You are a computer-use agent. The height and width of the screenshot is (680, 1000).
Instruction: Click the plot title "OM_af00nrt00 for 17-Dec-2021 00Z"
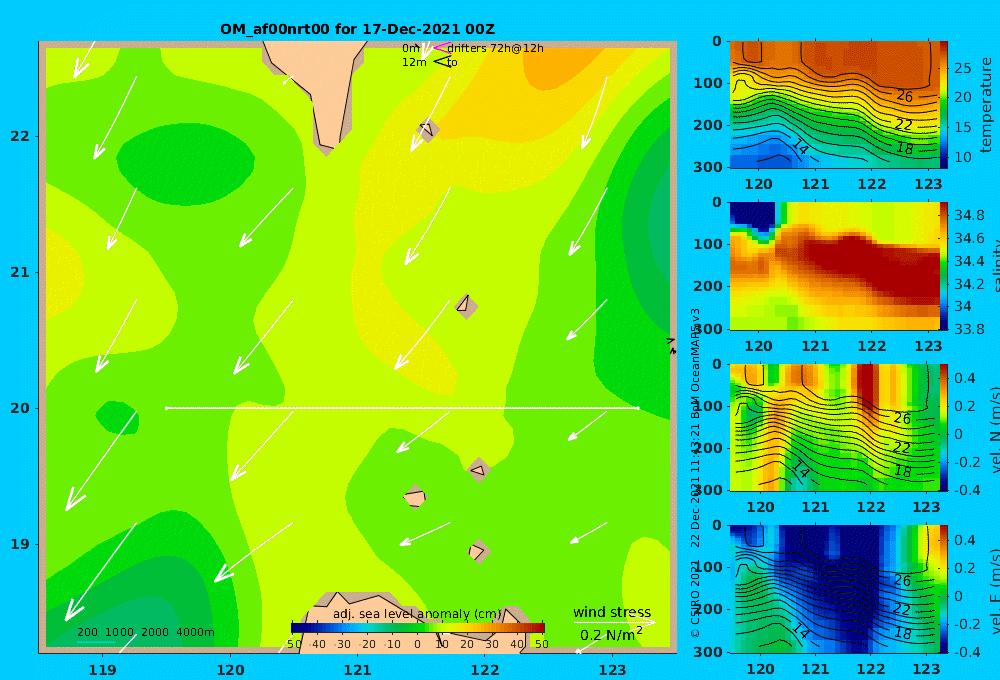(x=357, y=29)
